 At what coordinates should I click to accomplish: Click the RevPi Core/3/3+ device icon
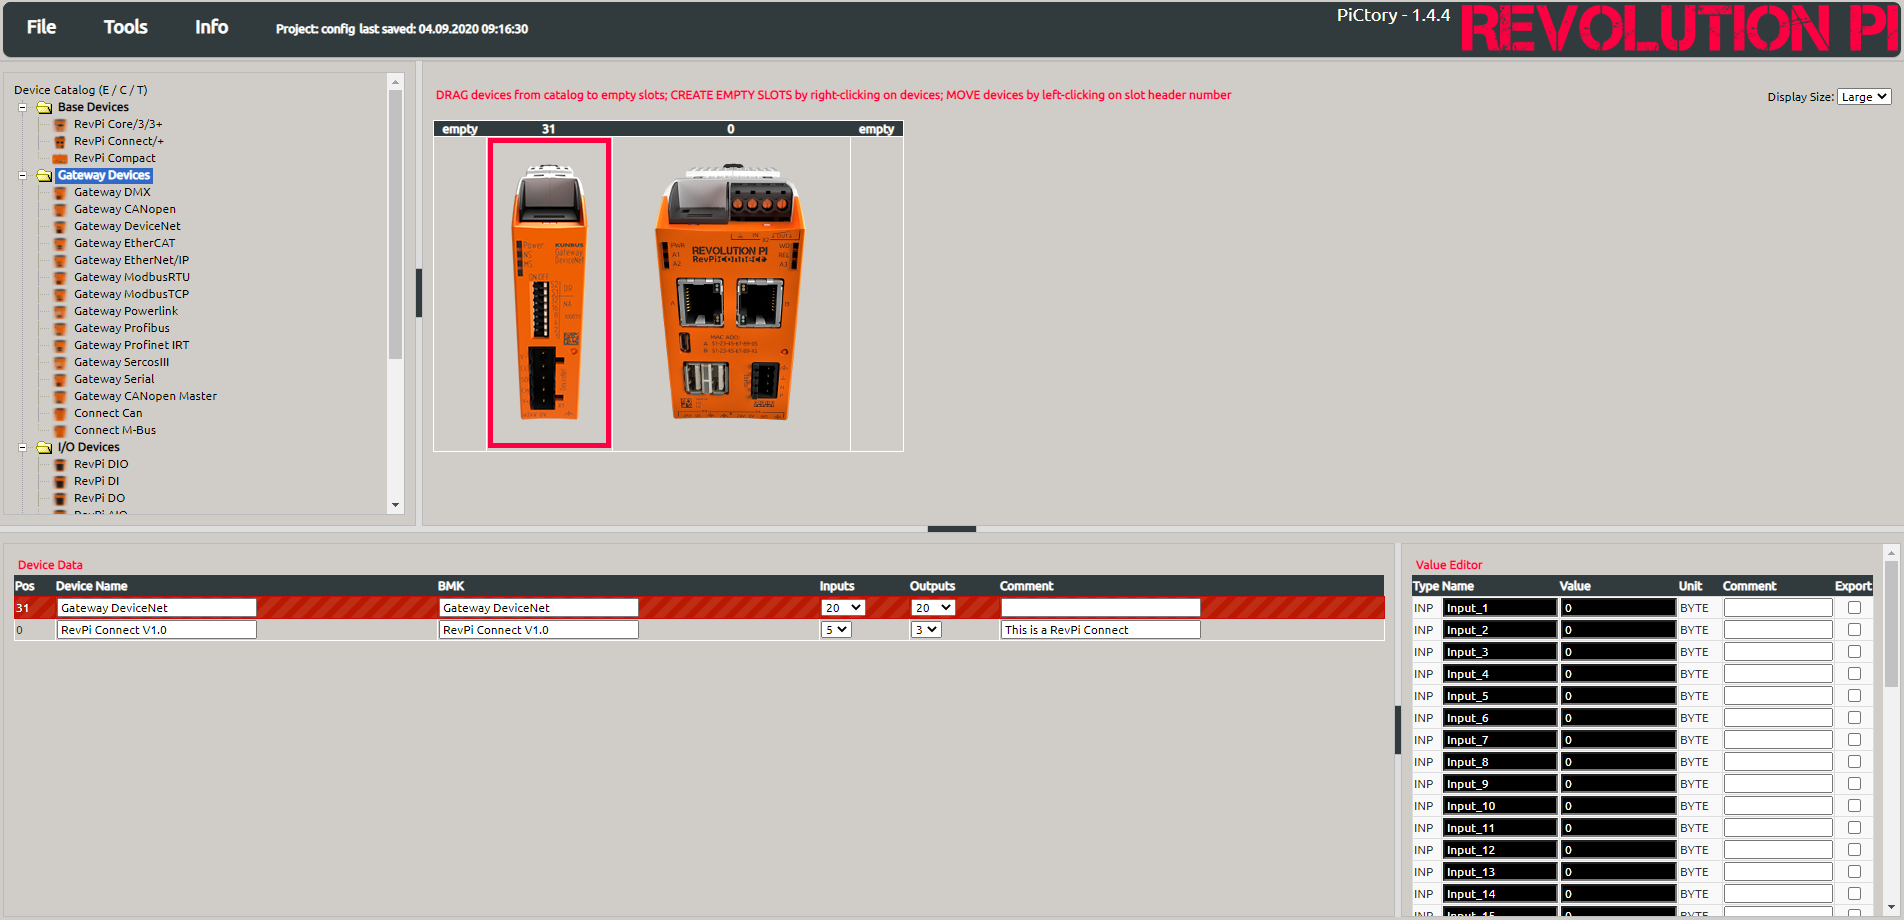pos(60,124)
